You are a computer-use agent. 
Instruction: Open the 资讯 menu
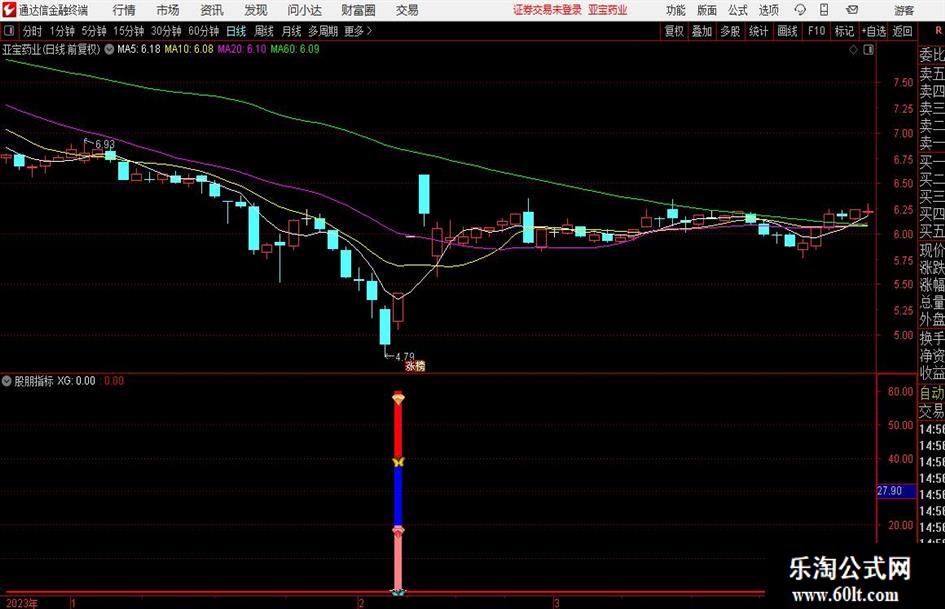(x=212, y=10)
